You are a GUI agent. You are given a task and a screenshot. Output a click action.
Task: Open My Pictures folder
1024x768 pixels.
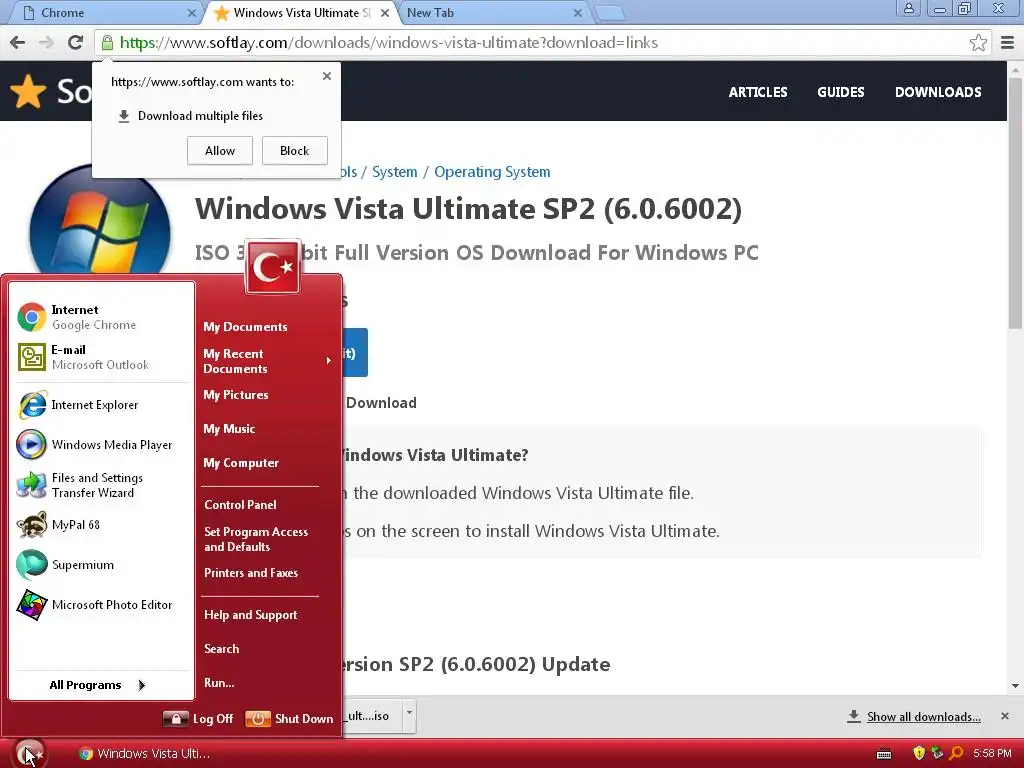tap(236, 394)
